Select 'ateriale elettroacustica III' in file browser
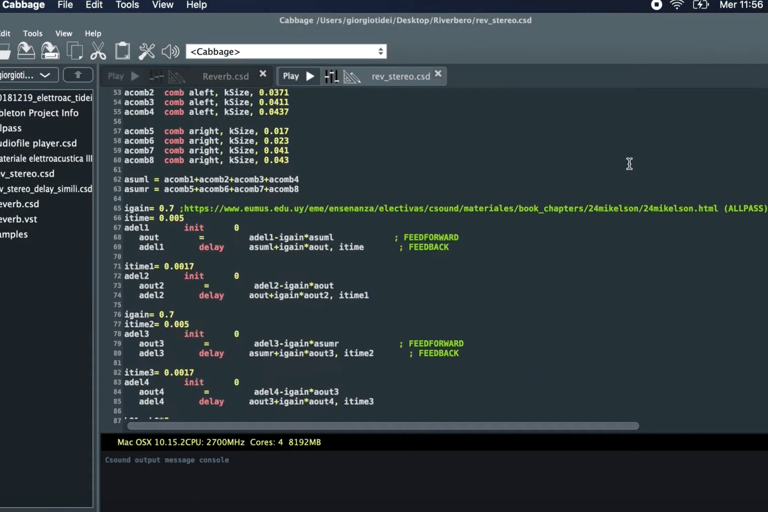 [46, 158]
